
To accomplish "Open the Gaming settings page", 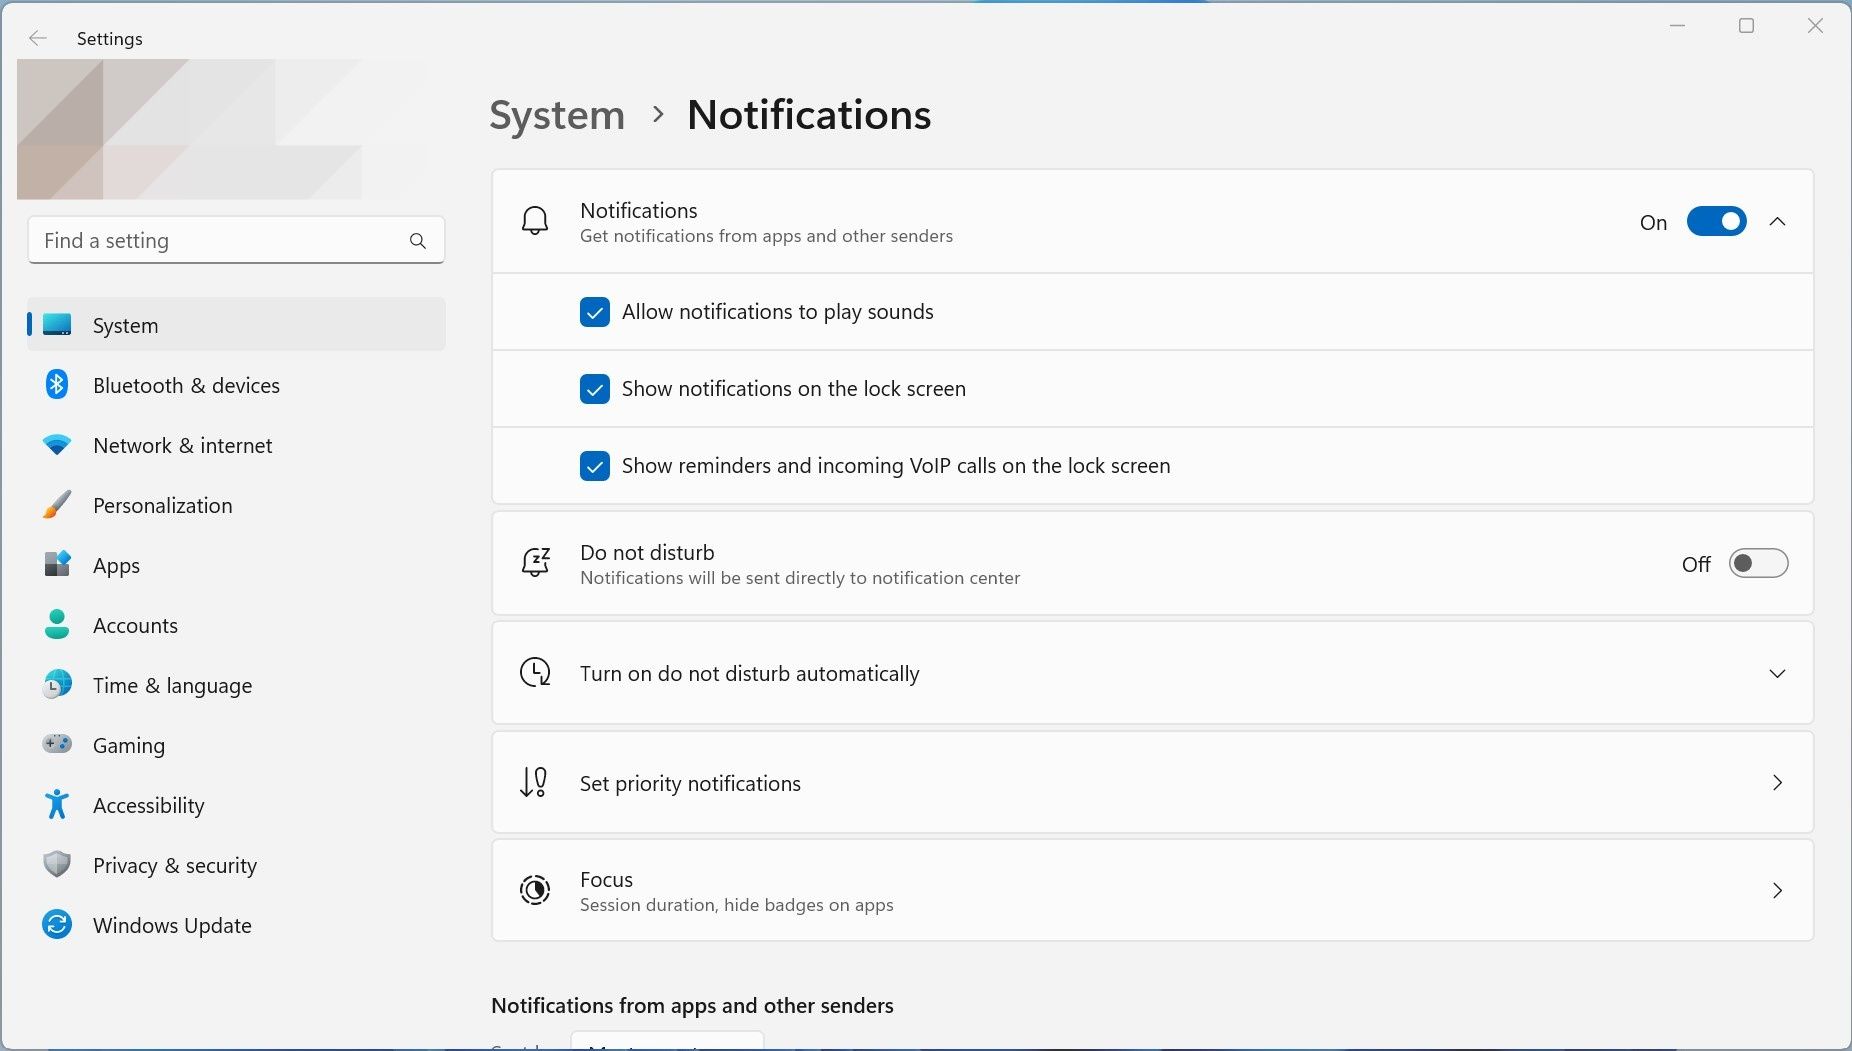I will (236, 745).
